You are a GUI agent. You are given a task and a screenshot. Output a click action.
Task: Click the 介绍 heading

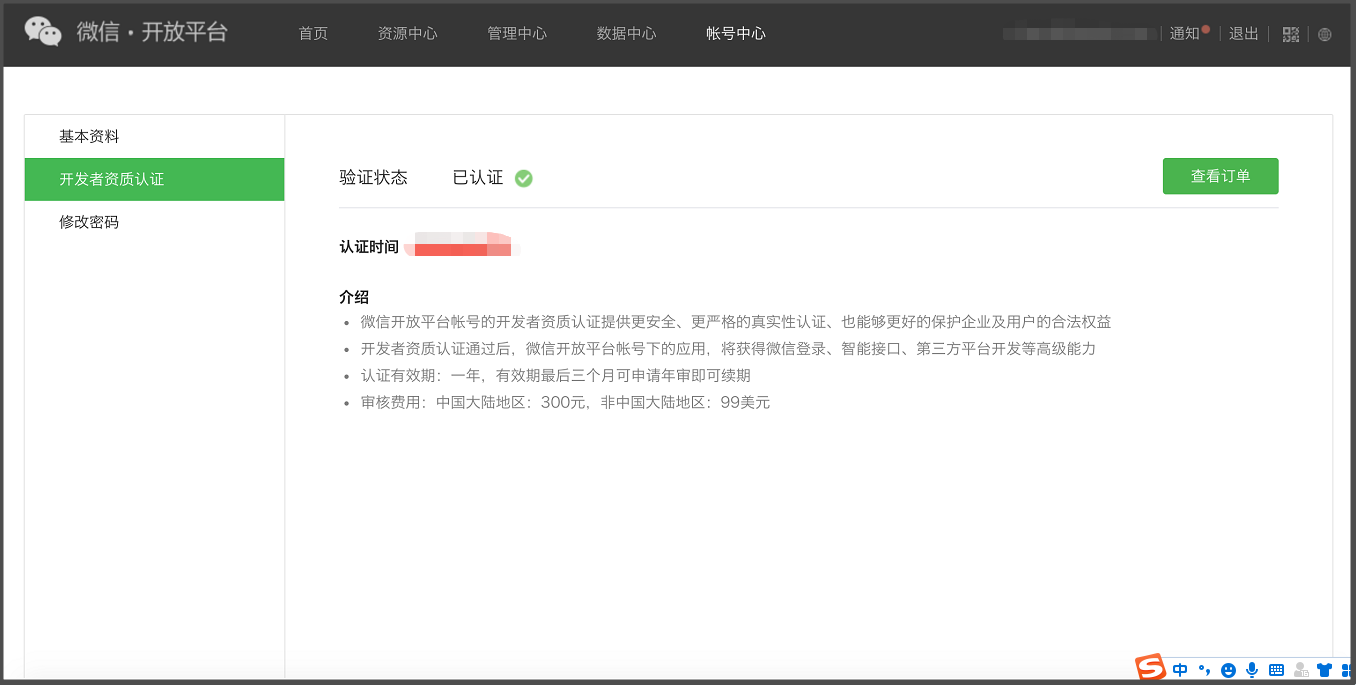pyautogui.click(x=354, y=297)
